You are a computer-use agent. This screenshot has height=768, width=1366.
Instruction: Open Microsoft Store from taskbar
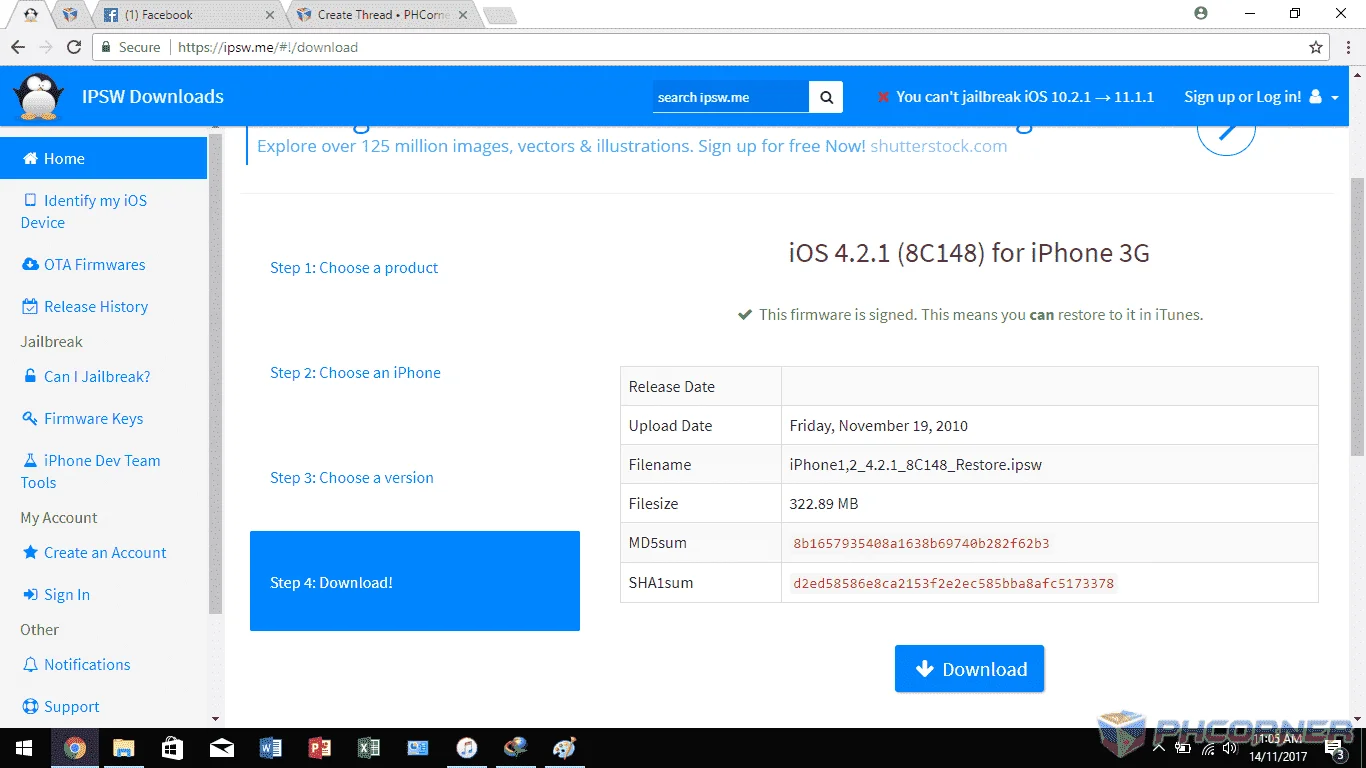tap(172, 748)
